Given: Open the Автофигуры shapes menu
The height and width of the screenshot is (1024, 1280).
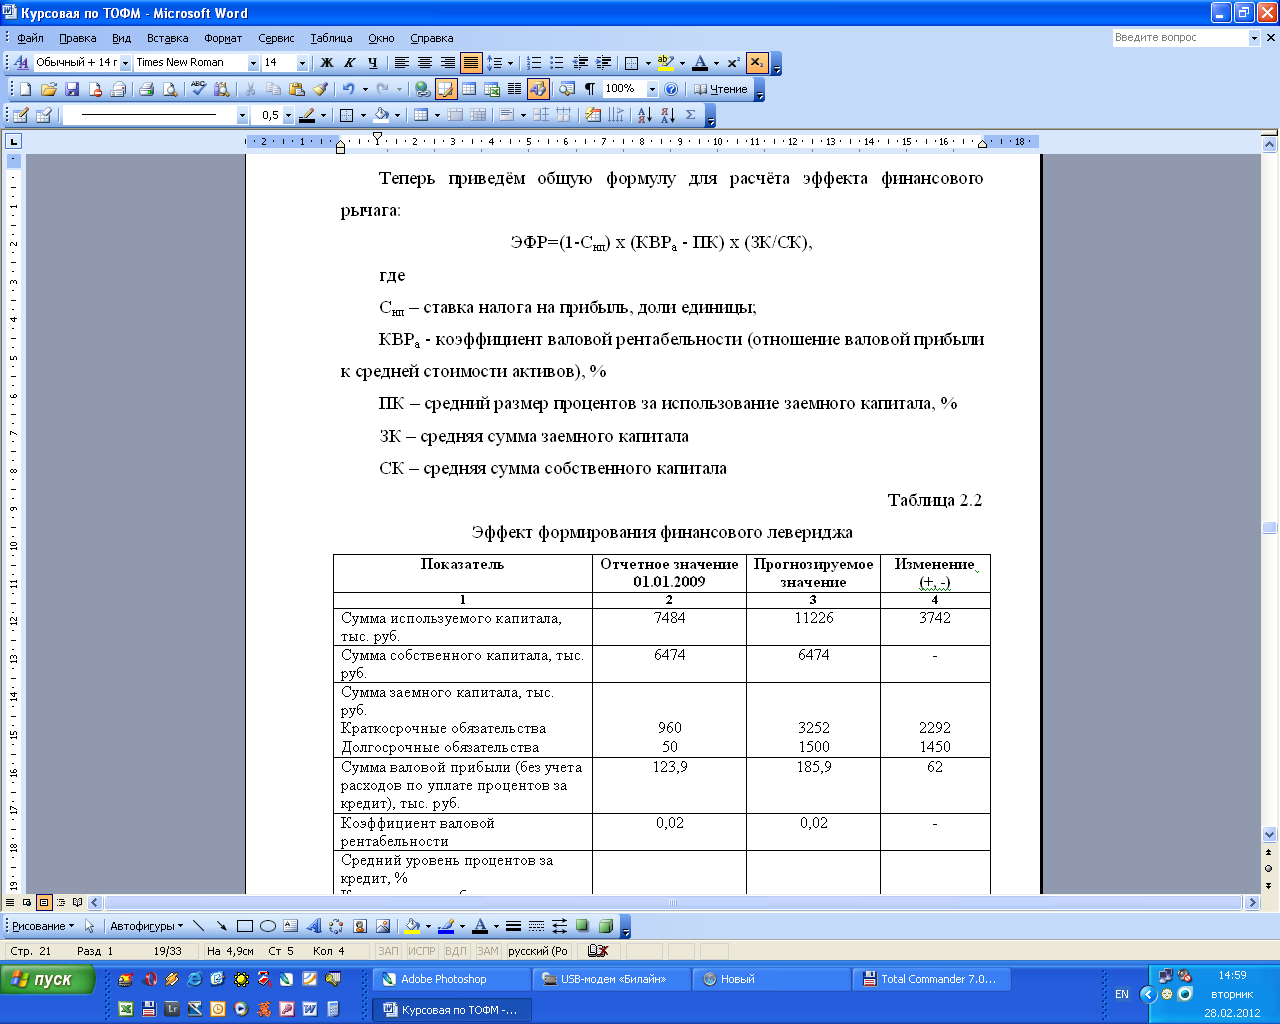Looking at the screenshot, I should [x=146, y=926].
